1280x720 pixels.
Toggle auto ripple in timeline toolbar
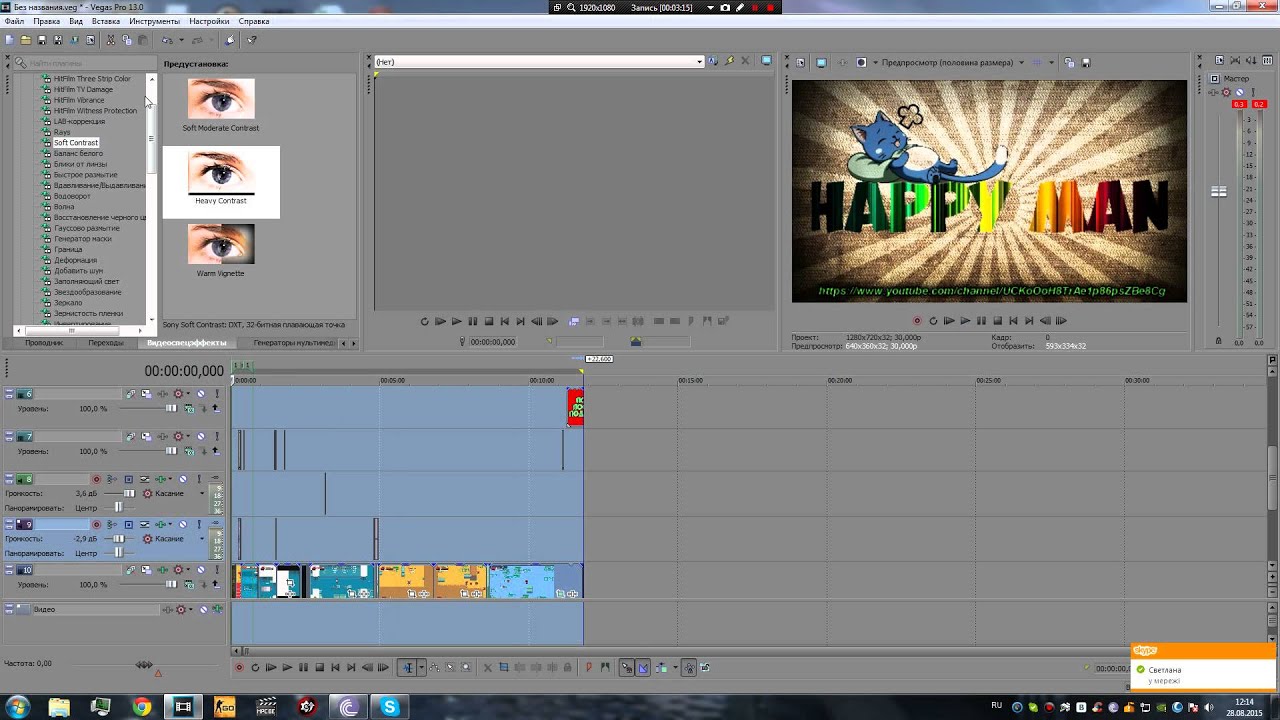click(x=662, y=667)
